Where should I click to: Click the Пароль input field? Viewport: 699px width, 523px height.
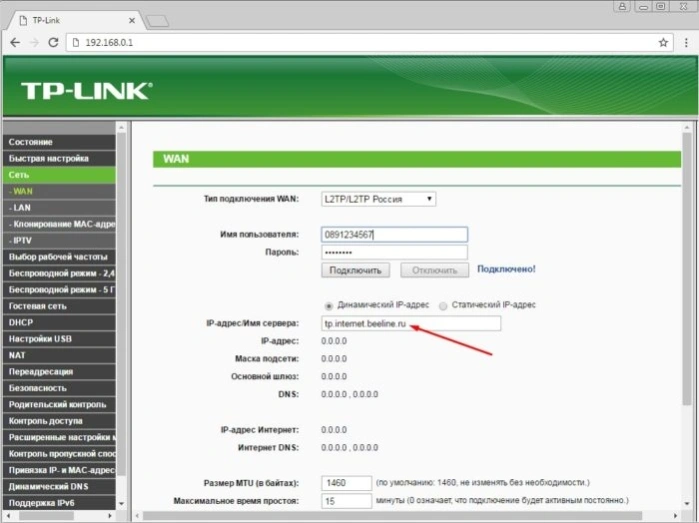(394, 252)
